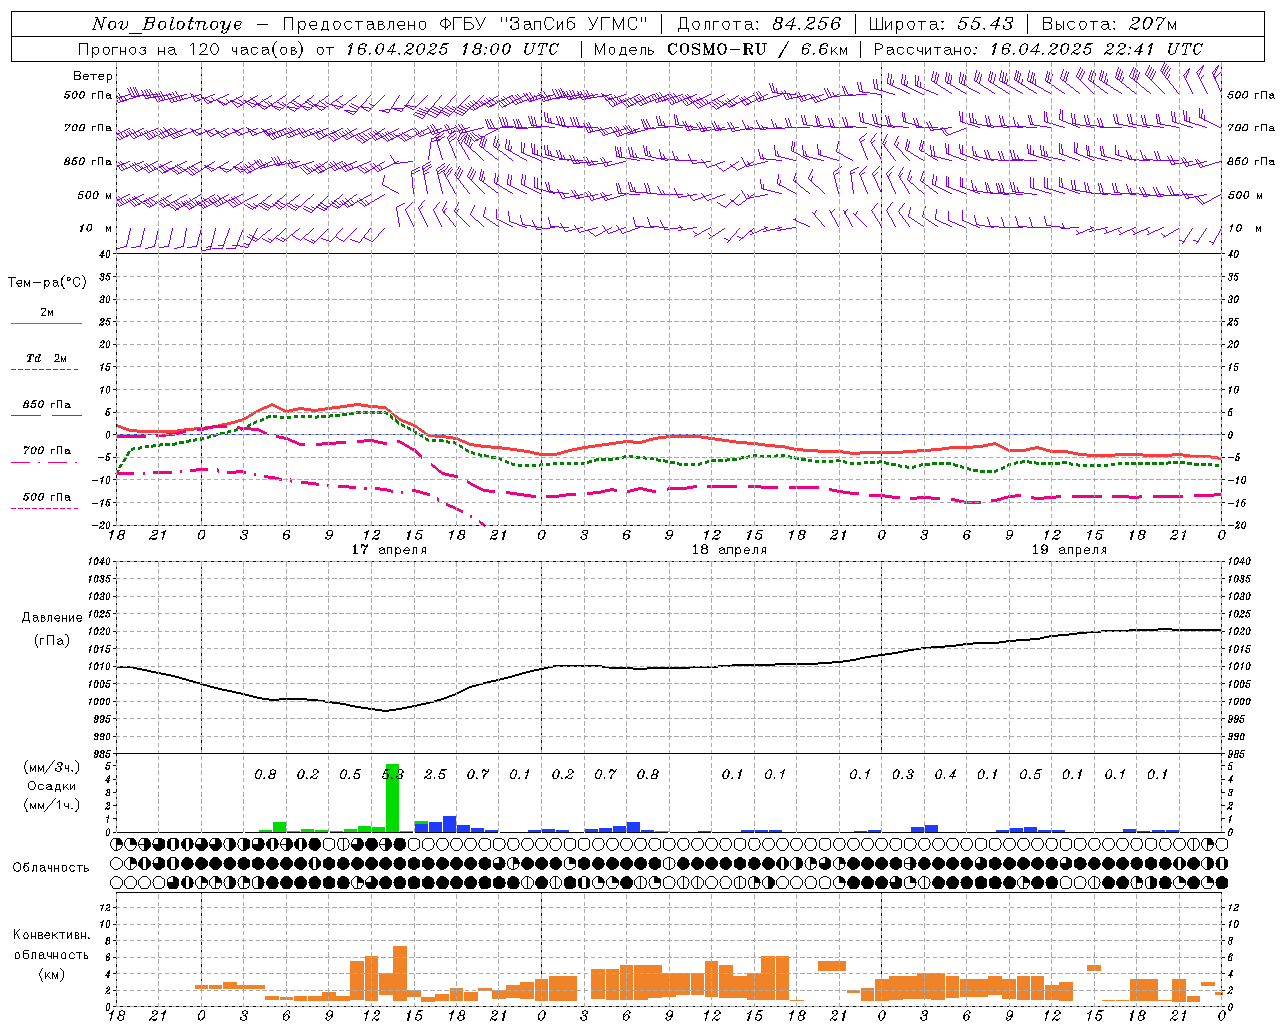Click the "Облачность" cloud cover label

point(51,868)
